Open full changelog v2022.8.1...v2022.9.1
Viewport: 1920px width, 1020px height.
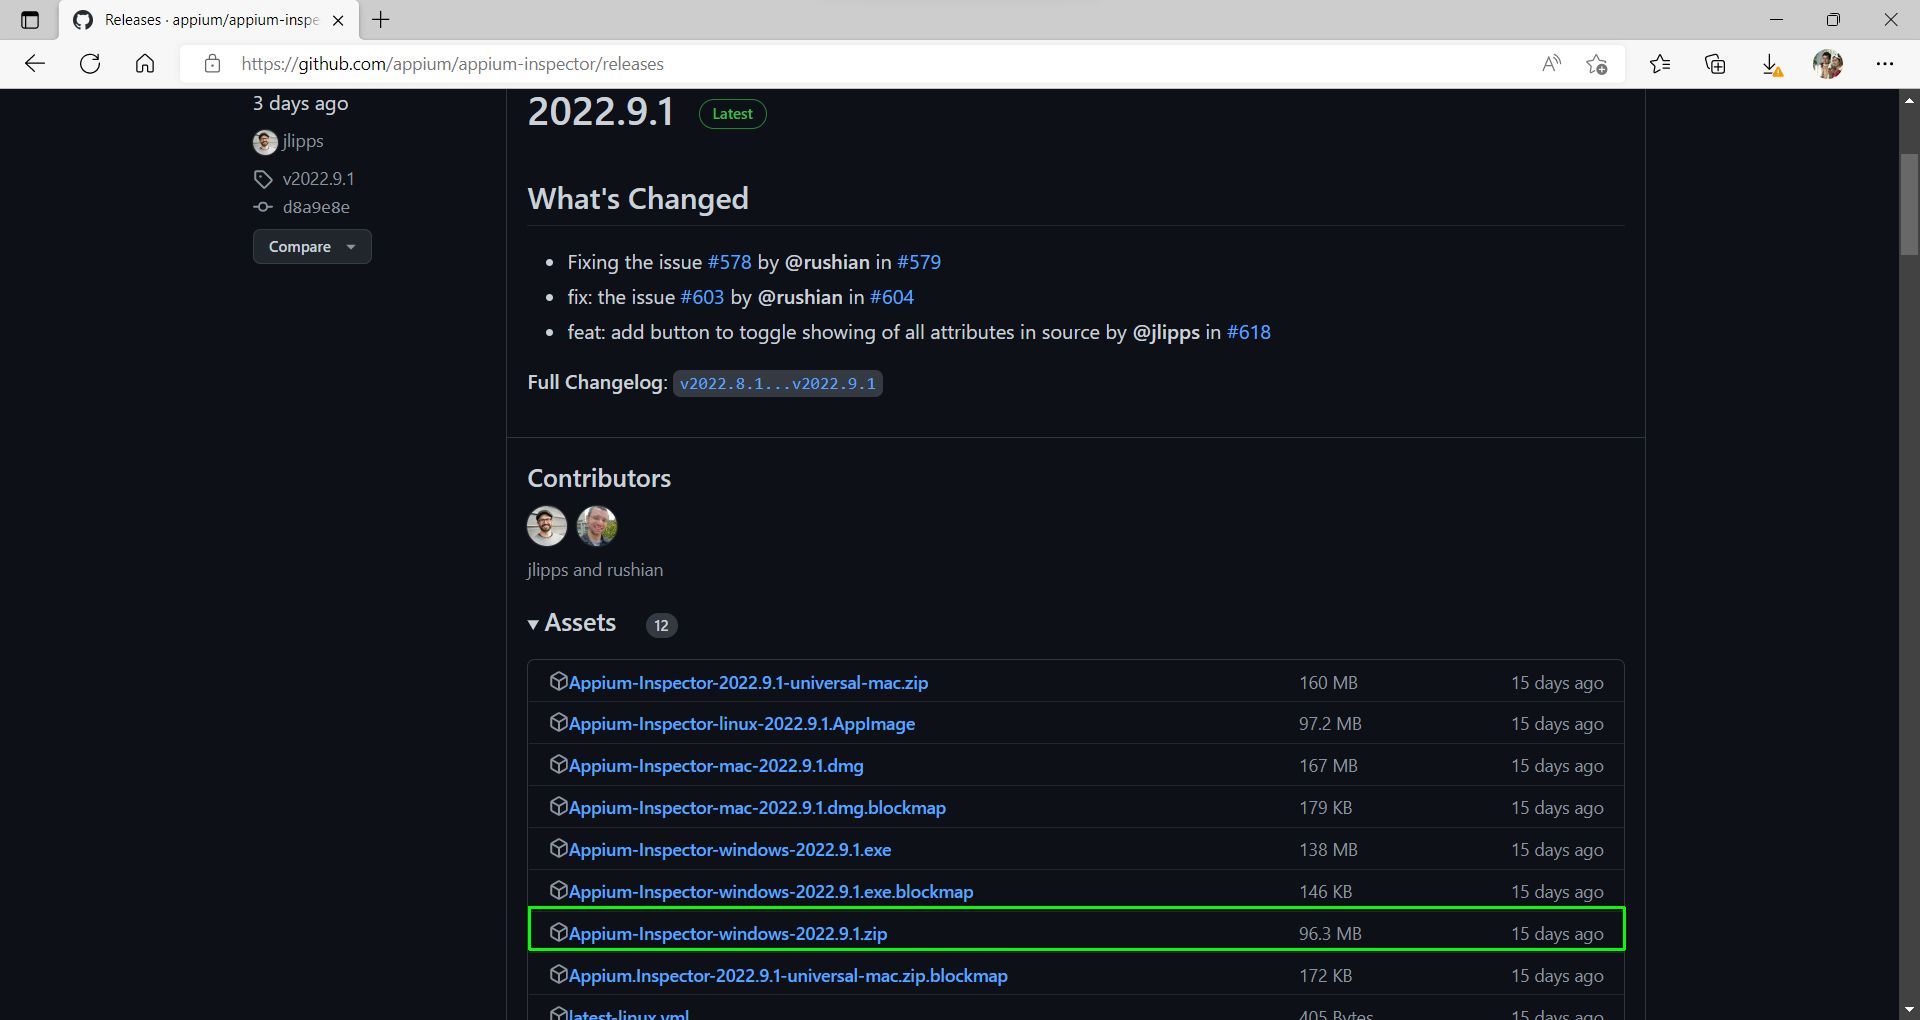777,384
